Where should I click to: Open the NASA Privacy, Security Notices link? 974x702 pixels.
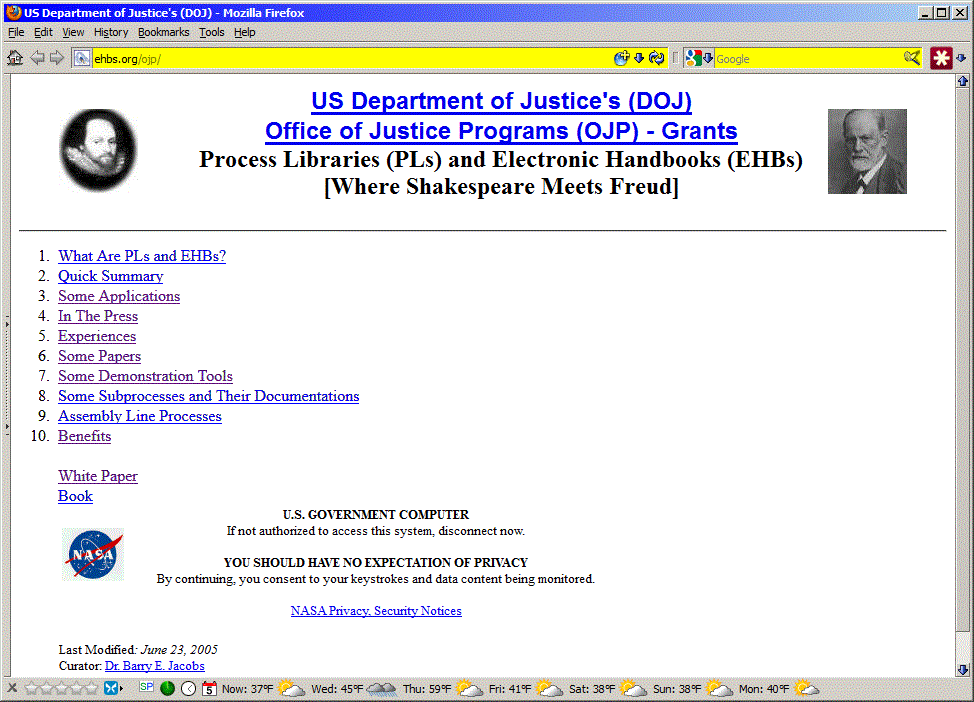(x=376, y=611)
